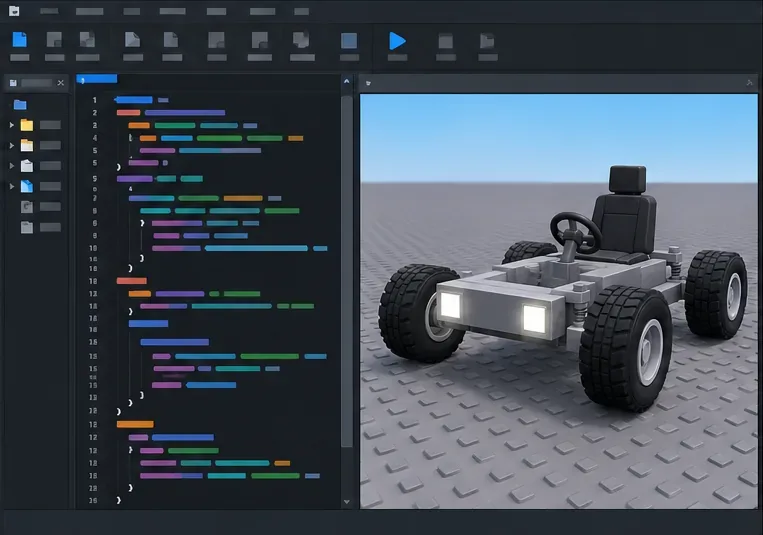Open the second item in the top menu bar
The height and width of the screenshot is (535, 763).
click(90, 11)
